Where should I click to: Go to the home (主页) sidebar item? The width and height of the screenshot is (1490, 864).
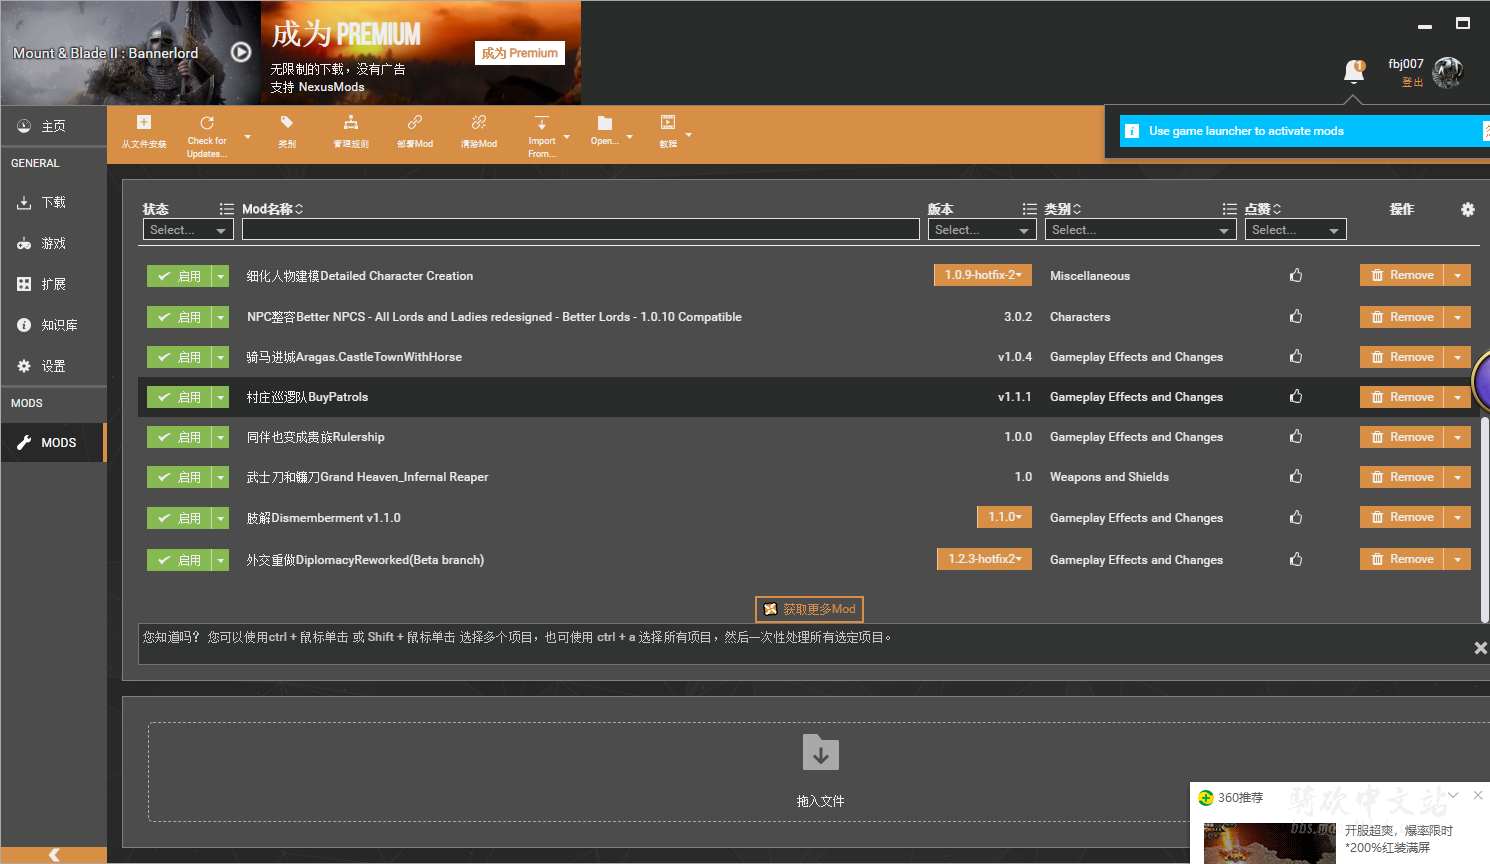(53, 126)
